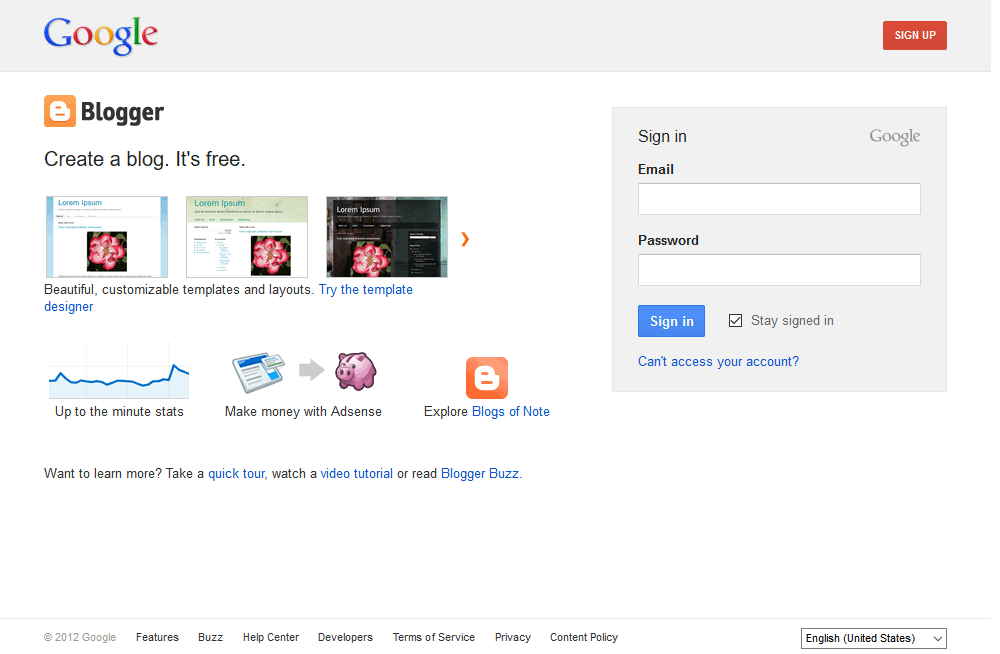Click the gray arrow between ad and piggy bank
Viewport: 1000px width, 654px height.
[312, 370]
